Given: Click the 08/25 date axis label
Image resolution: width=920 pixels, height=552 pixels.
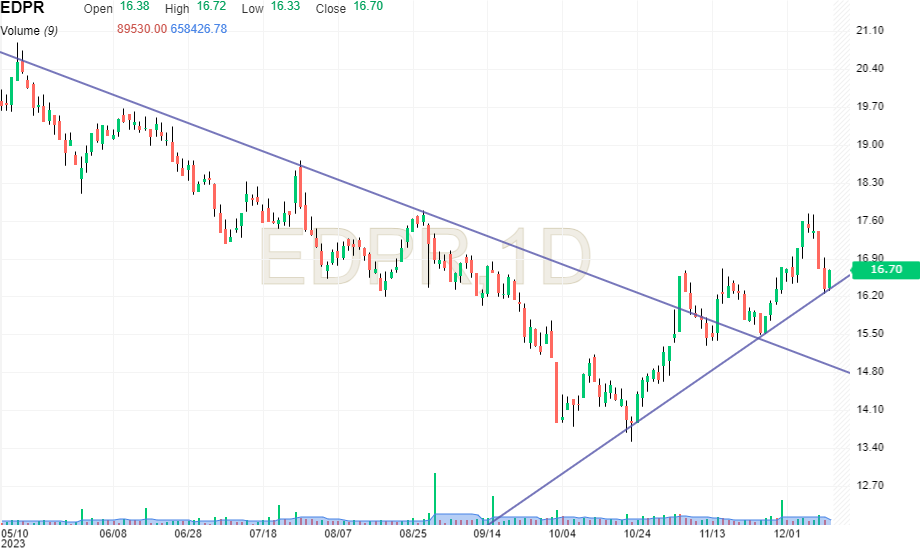Looking at the screenshot, I should pyautogui.click(x=413, y=534).
